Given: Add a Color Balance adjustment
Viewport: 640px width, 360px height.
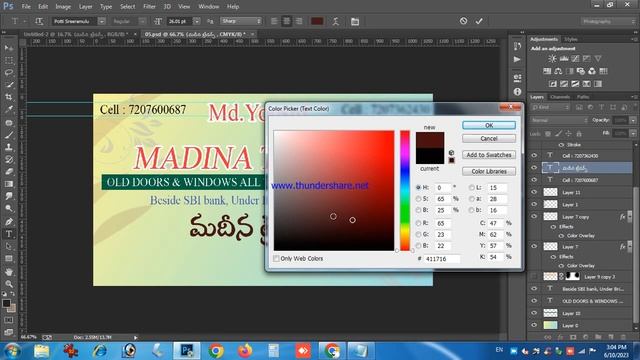Looking at the screenshot, I should (x=558, y=71).
